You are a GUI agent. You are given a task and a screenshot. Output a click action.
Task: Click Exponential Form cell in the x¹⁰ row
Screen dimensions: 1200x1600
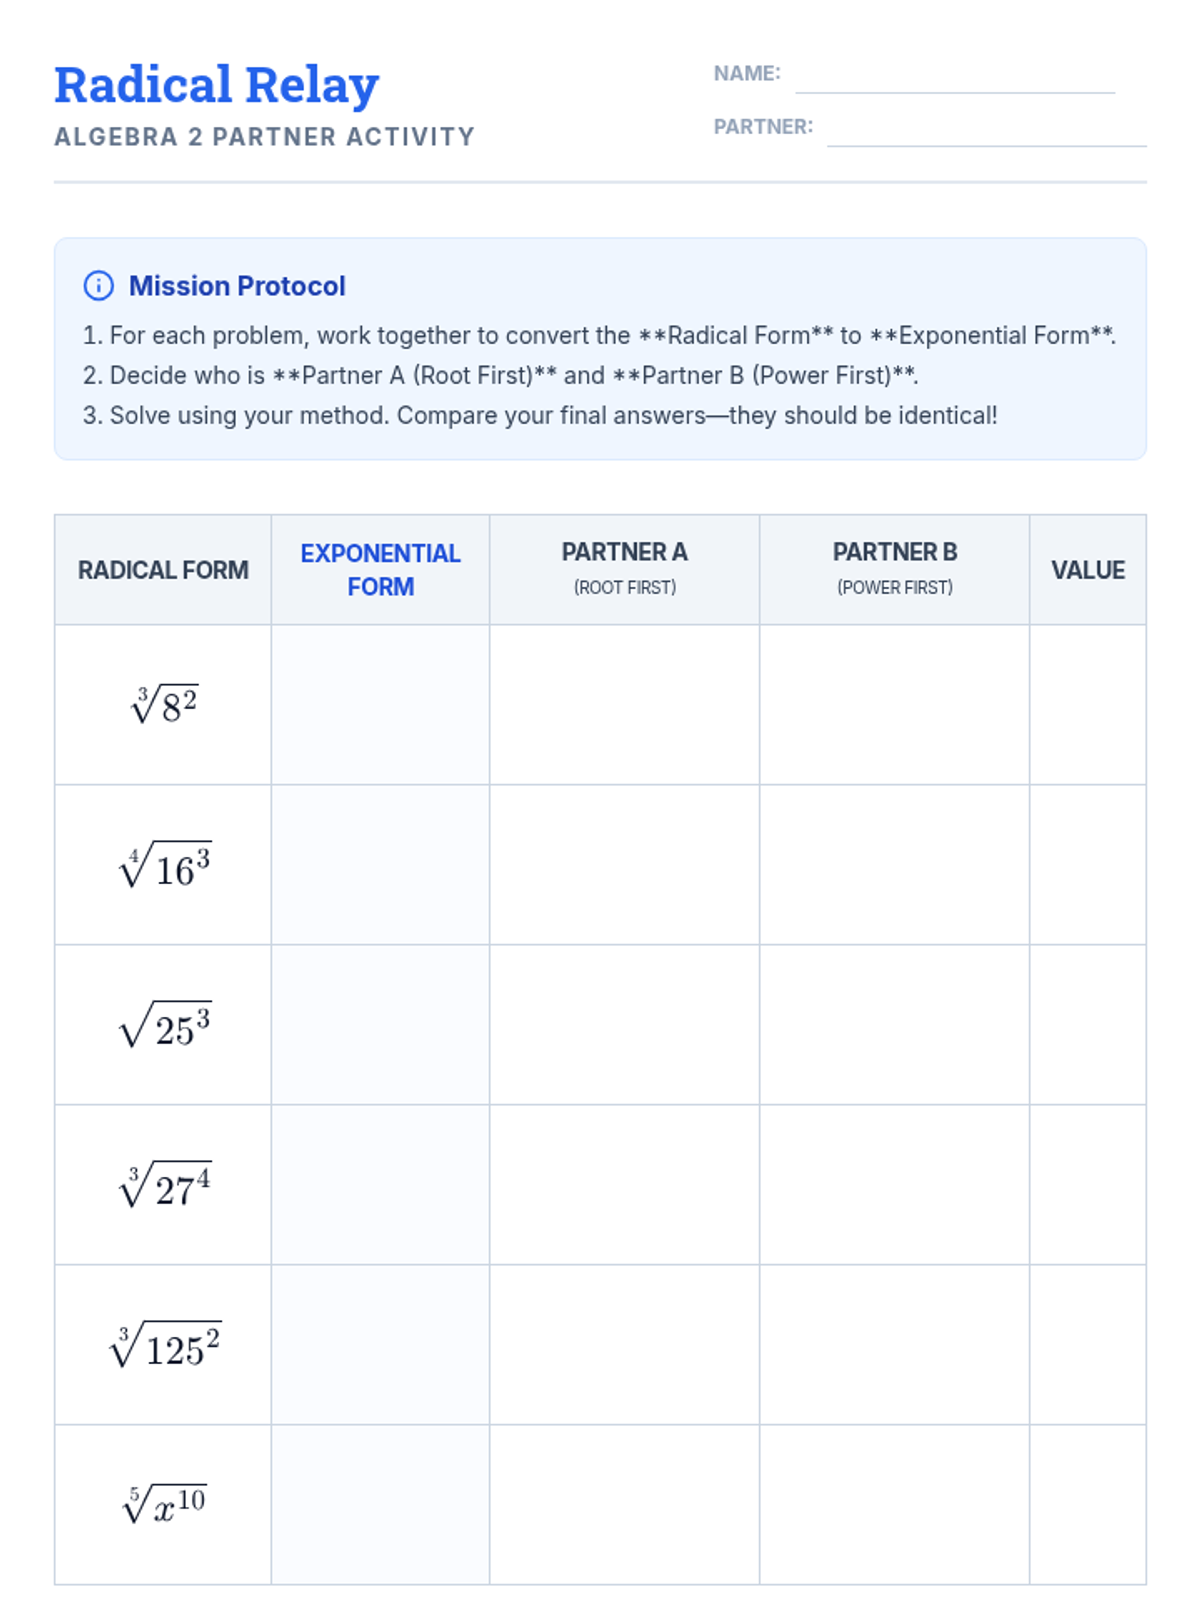[x=380, y=1505]
